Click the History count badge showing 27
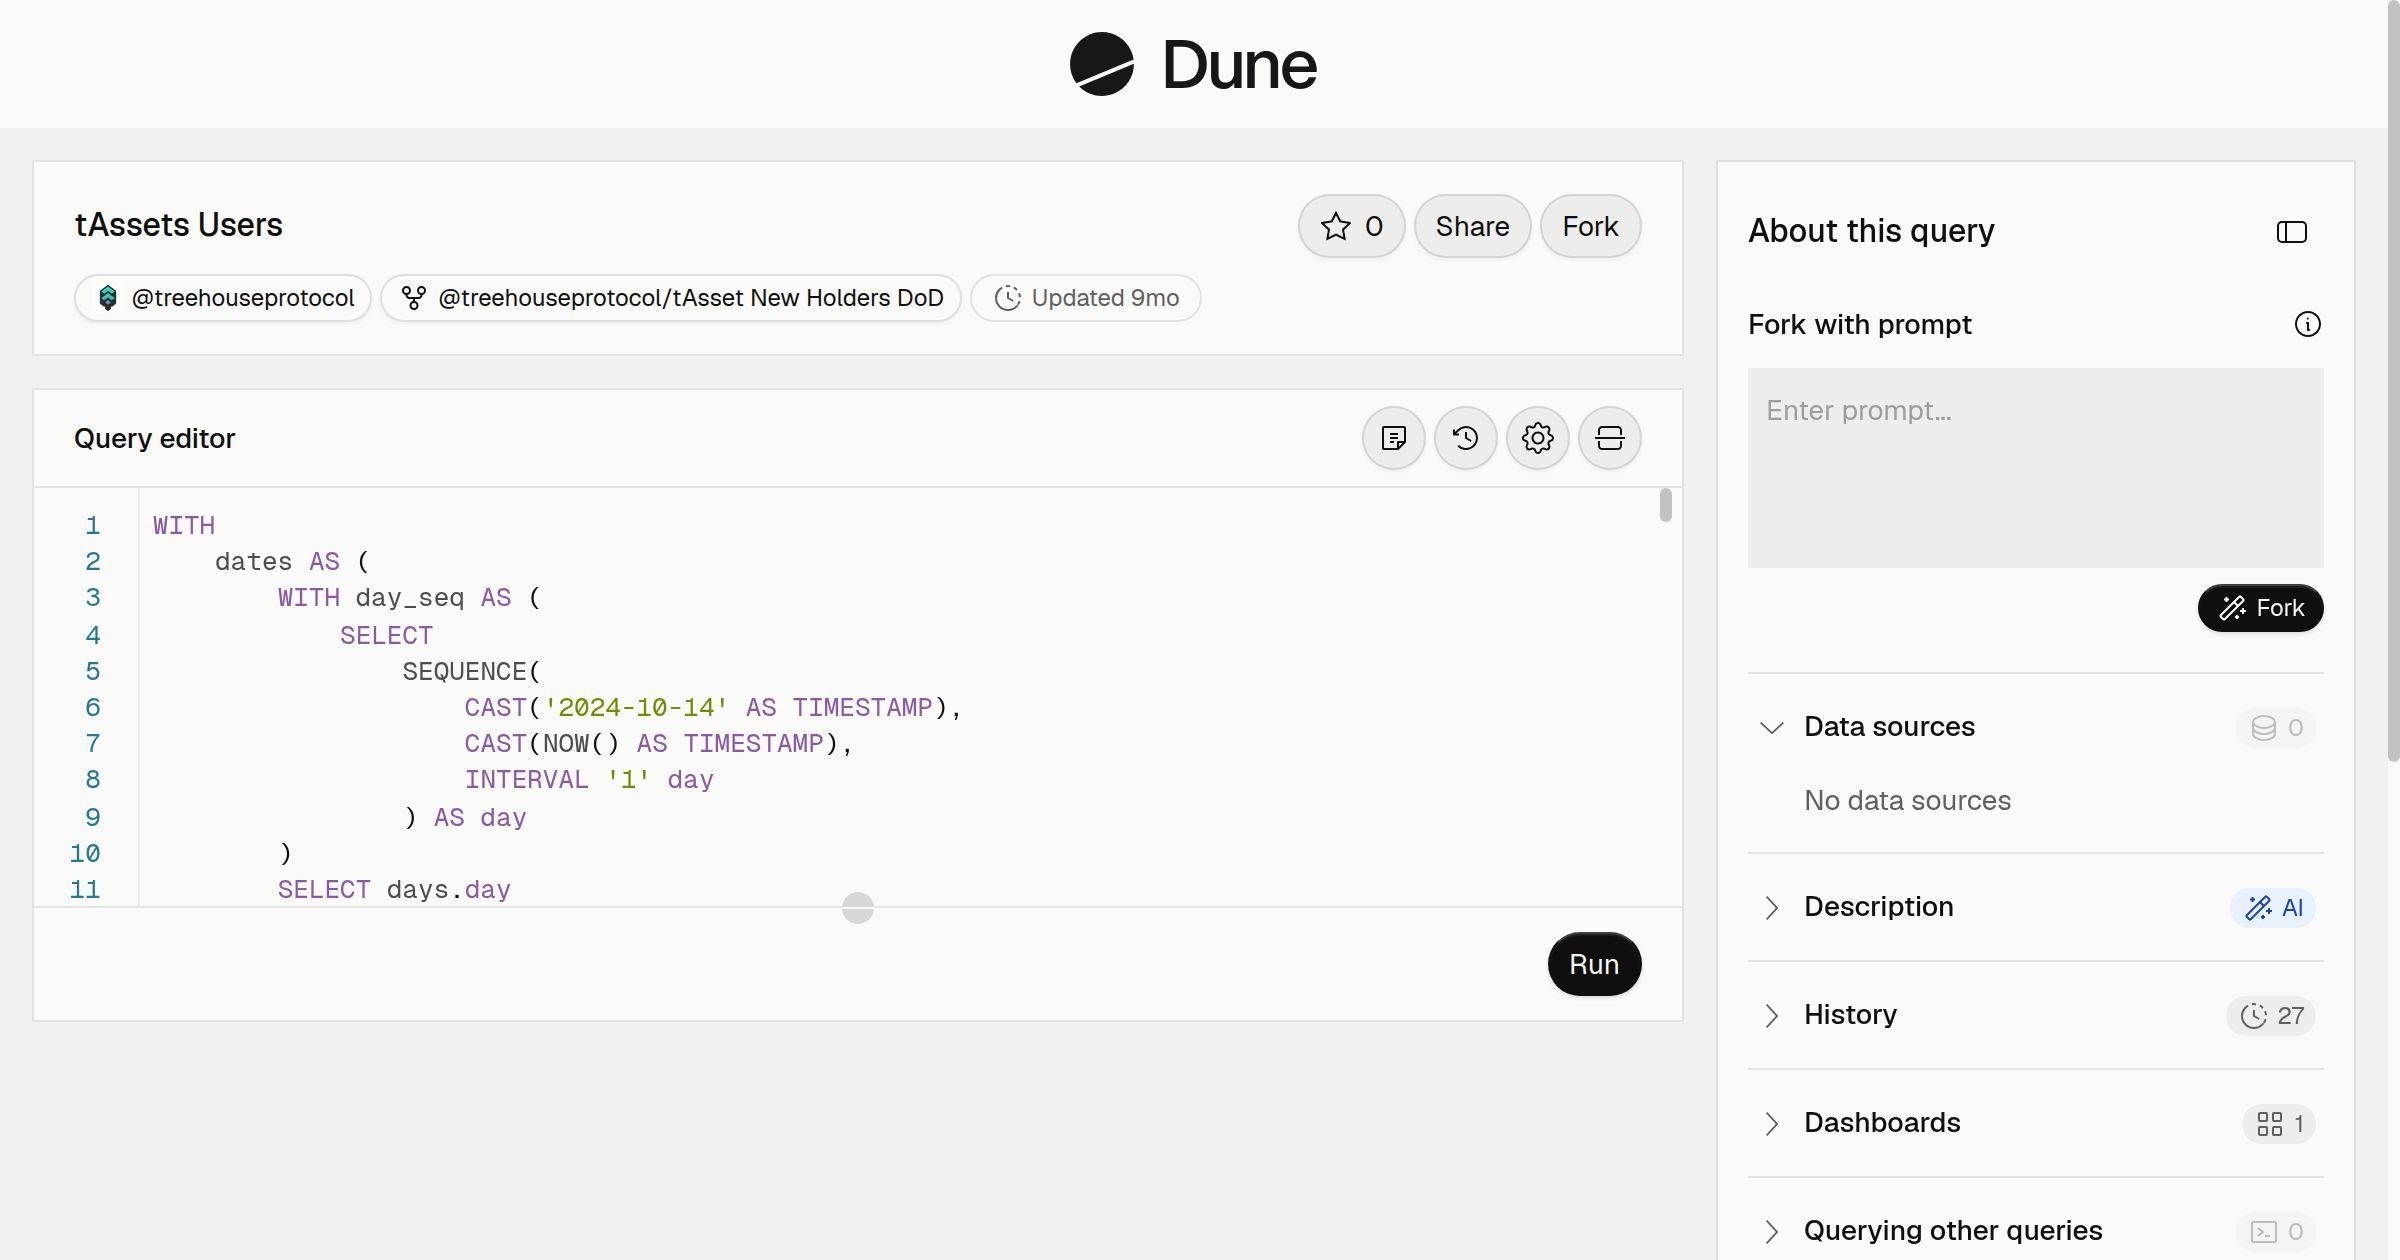 pyautogui.click(x=2271, y=1015)
